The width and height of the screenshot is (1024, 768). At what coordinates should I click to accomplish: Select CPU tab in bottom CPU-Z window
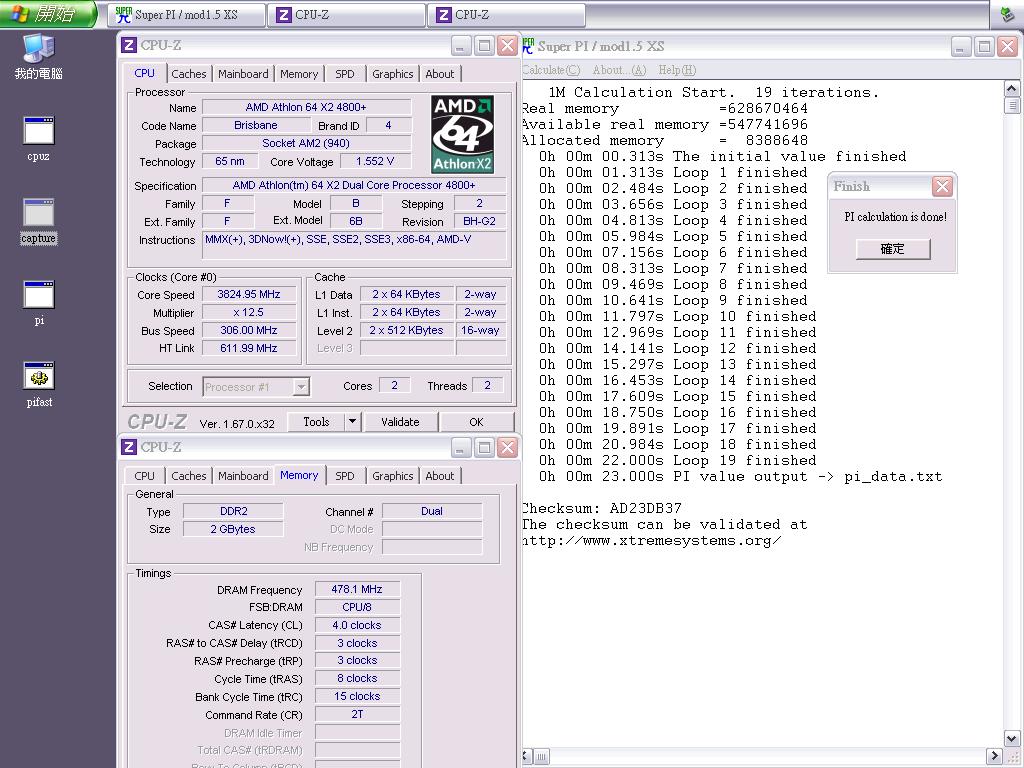(x=144, y=476)
